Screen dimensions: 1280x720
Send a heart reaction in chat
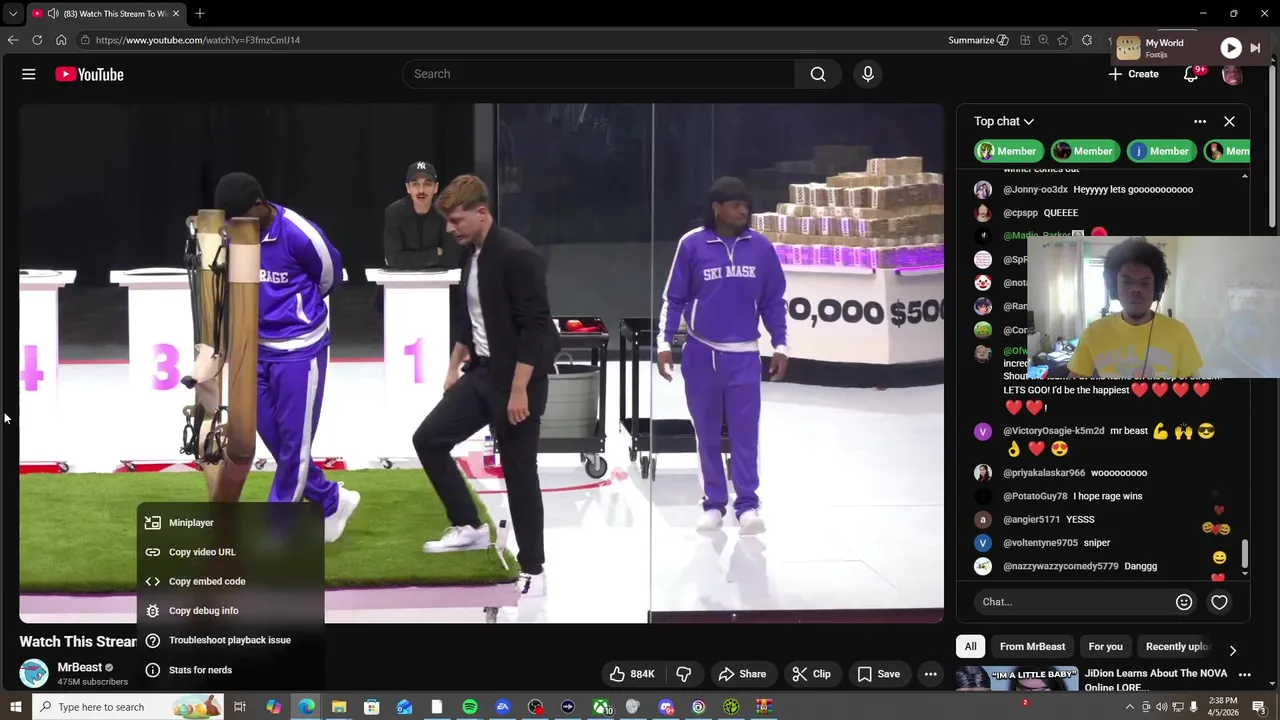coord(1219,602)
